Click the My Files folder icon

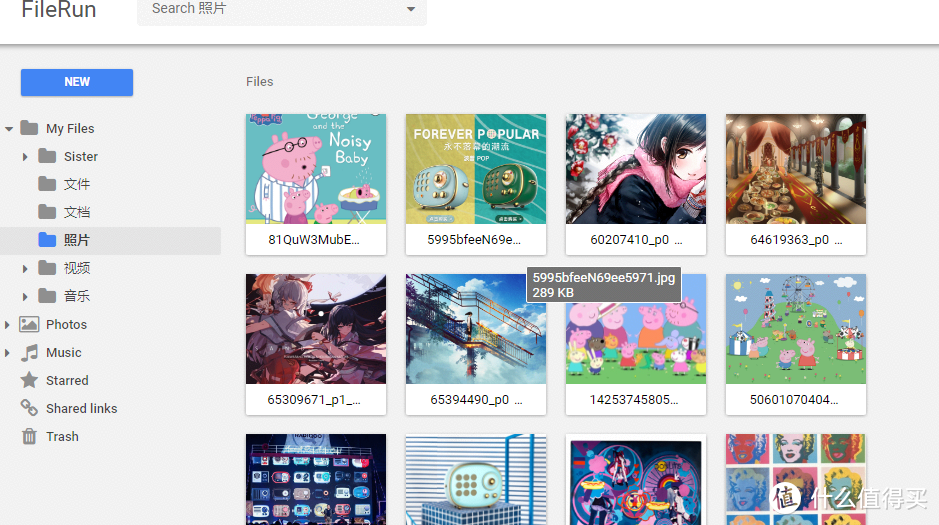(29, 128)
